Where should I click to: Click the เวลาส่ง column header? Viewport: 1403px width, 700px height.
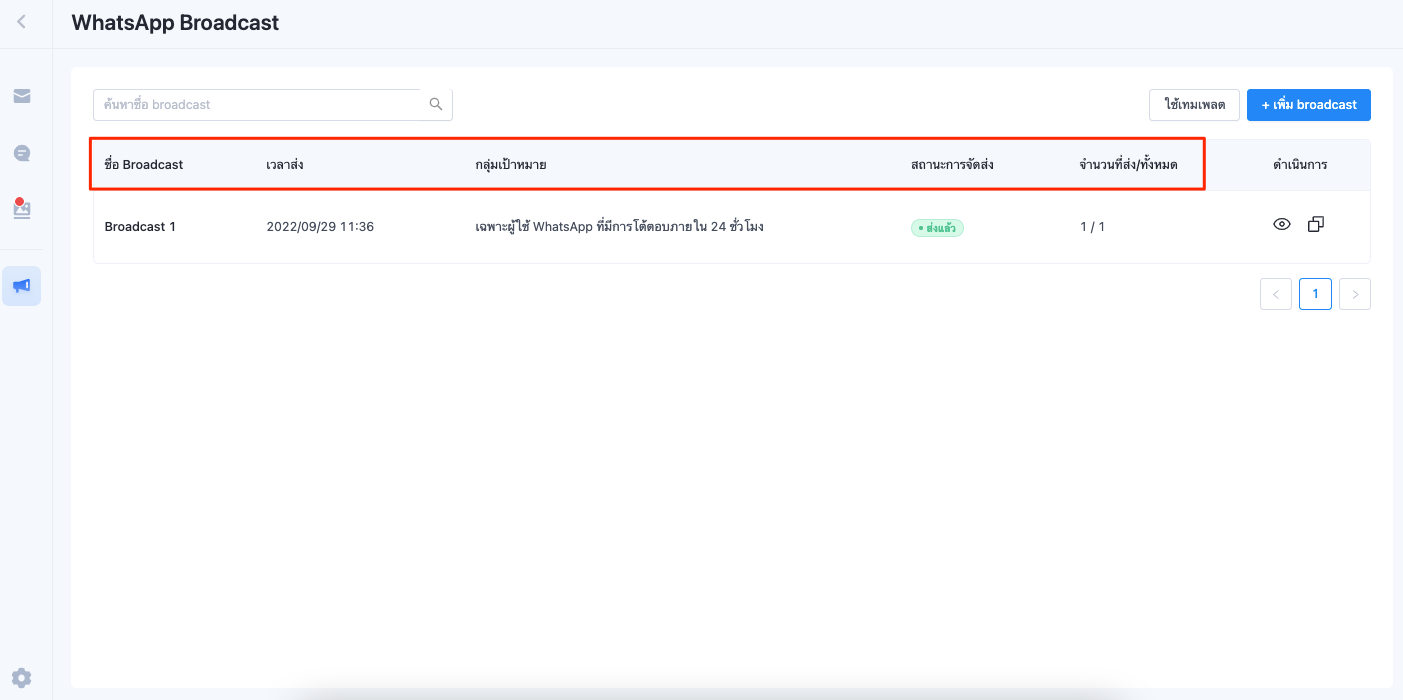(285, 164)
